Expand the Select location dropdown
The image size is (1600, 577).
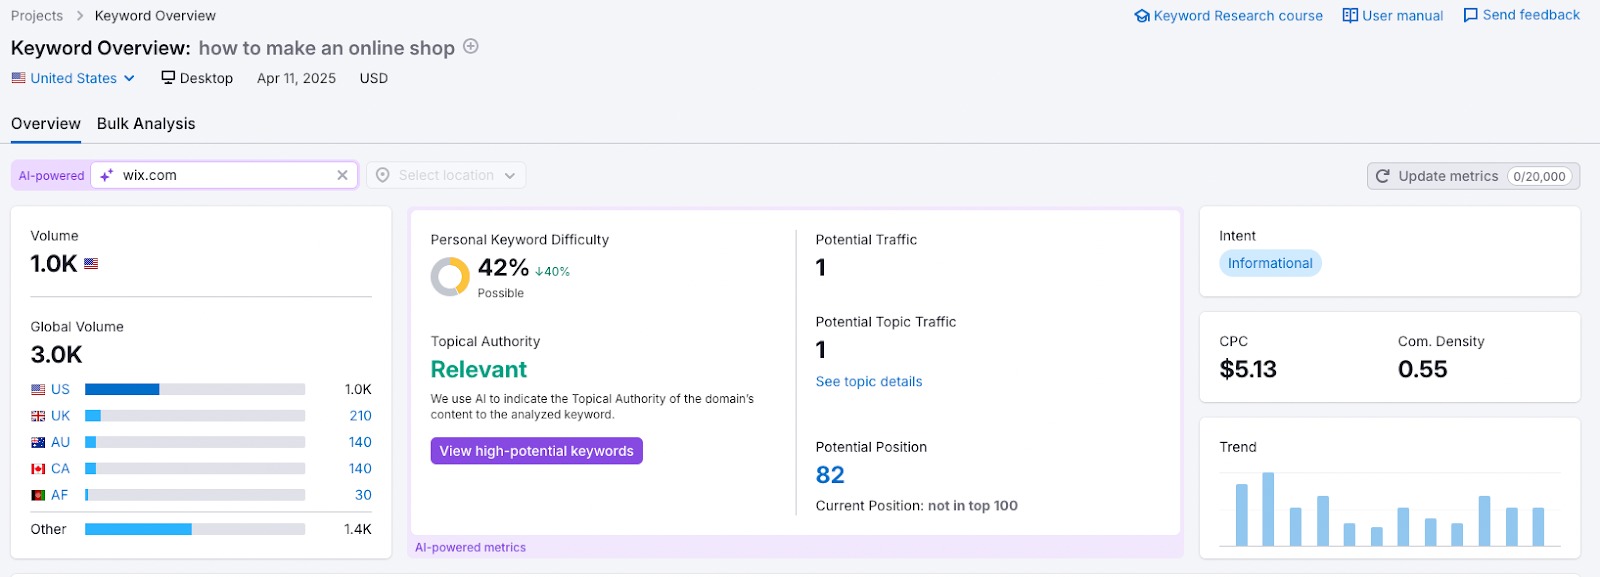(446, 175)
